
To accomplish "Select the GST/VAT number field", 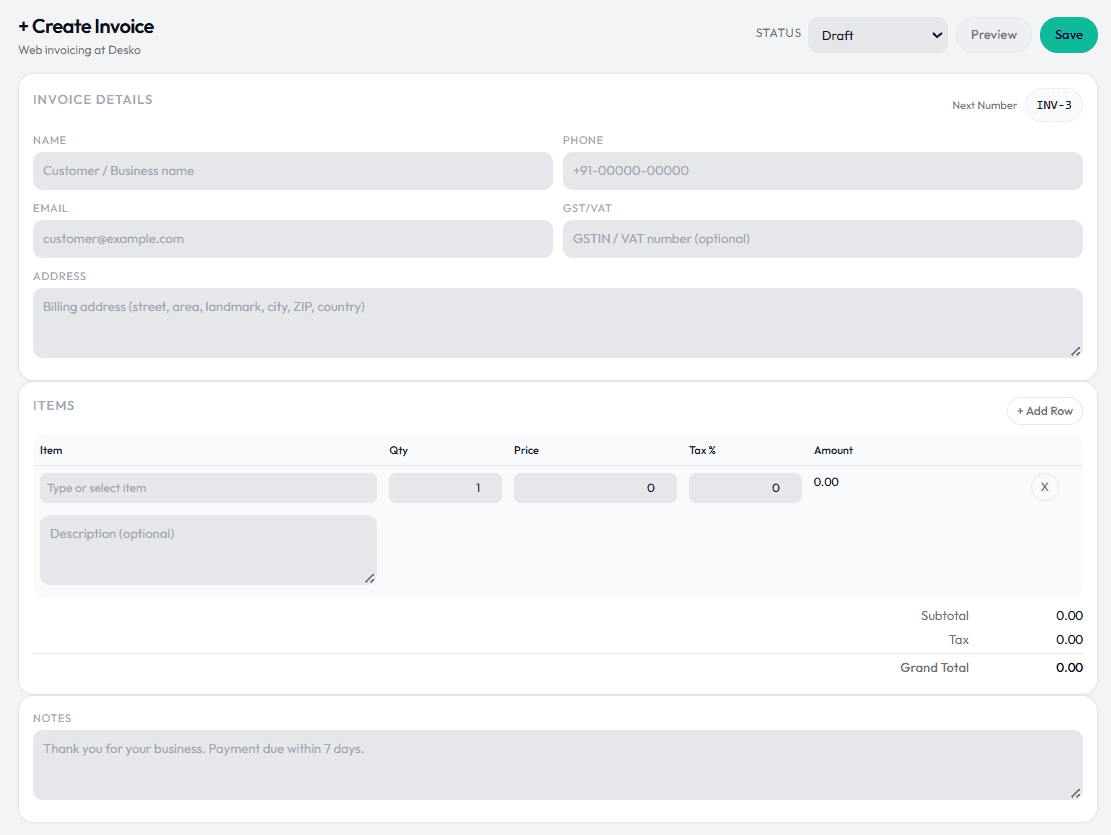I will (x=822, y=238).
